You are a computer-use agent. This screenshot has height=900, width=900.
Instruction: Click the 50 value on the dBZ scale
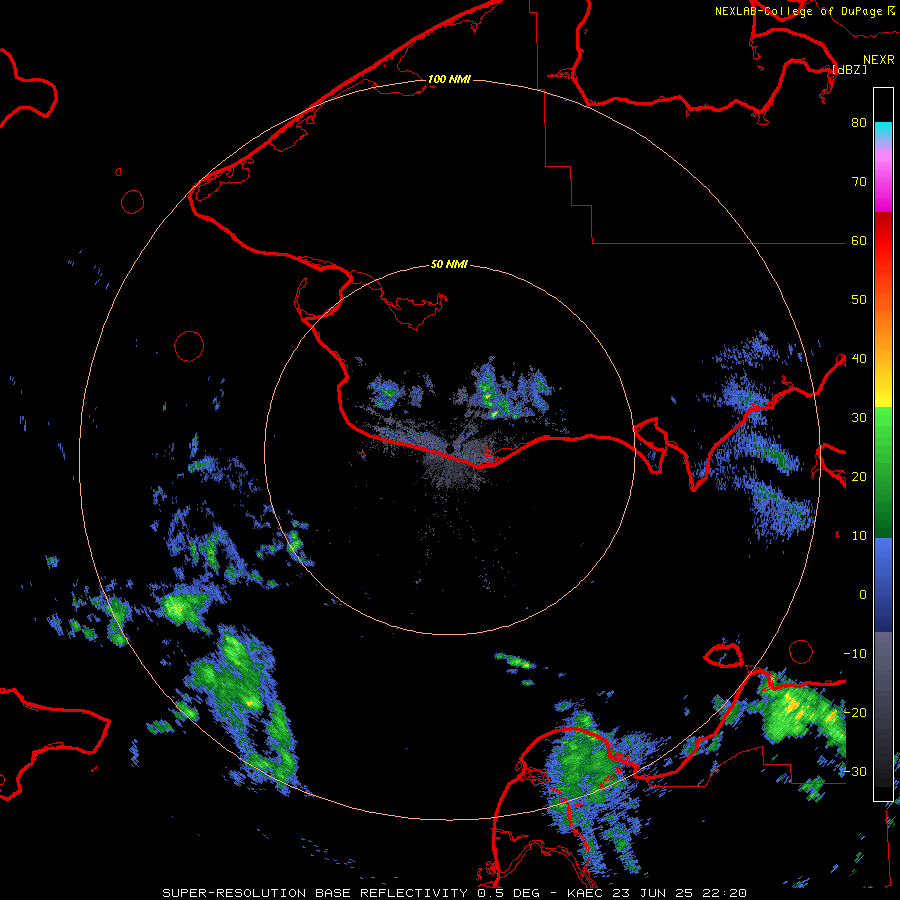[x=859, y=300]
